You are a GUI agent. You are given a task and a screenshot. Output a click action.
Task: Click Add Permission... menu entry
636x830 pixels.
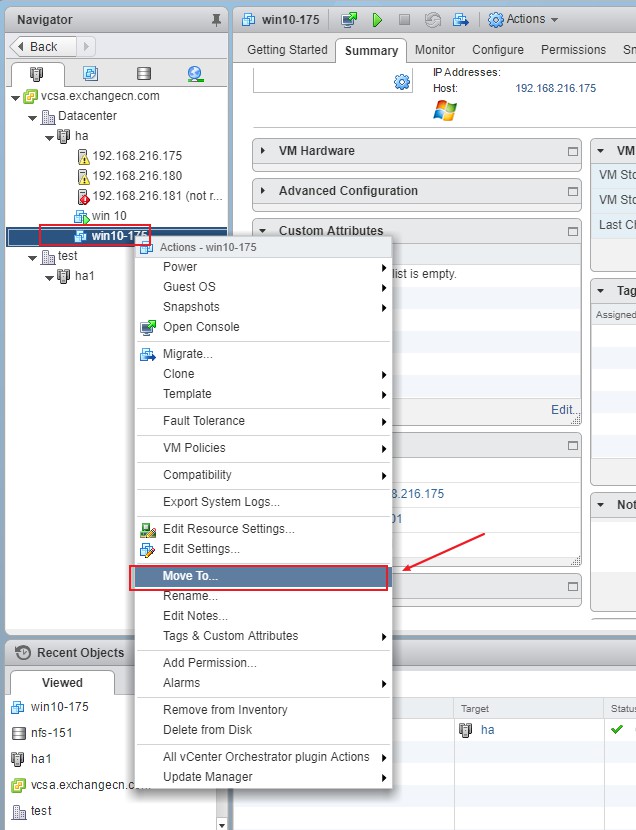[263, 663]
